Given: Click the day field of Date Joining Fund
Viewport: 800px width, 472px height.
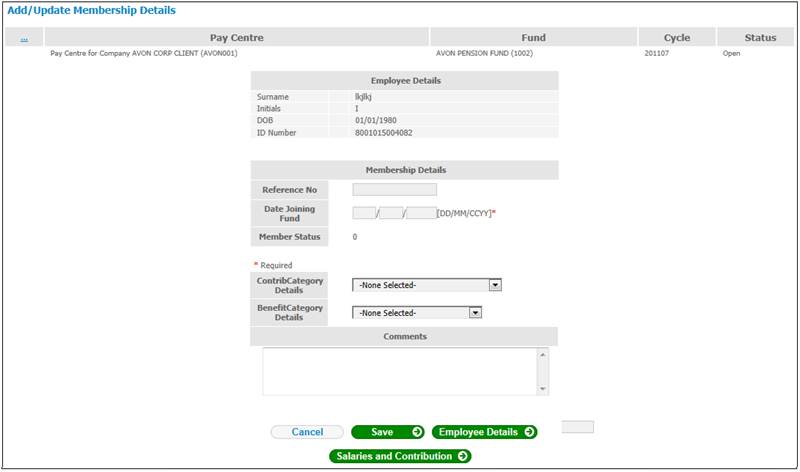Looking at the screenshot, I should coord(364,213).
